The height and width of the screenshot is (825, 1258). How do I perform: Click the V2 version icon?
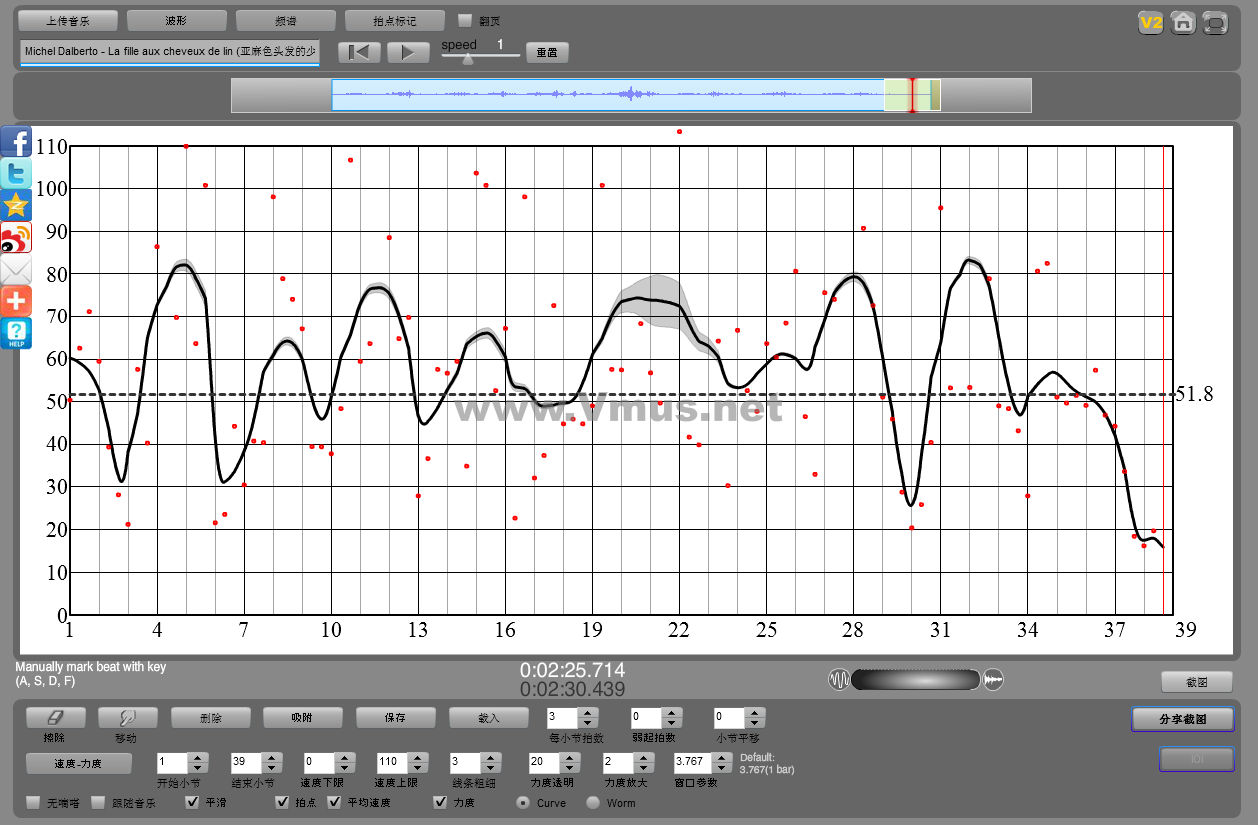pos(1151,22)
